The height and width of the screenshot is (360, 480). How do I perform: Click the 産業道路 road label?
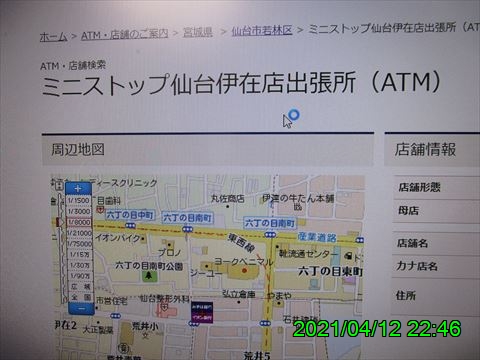317,237
